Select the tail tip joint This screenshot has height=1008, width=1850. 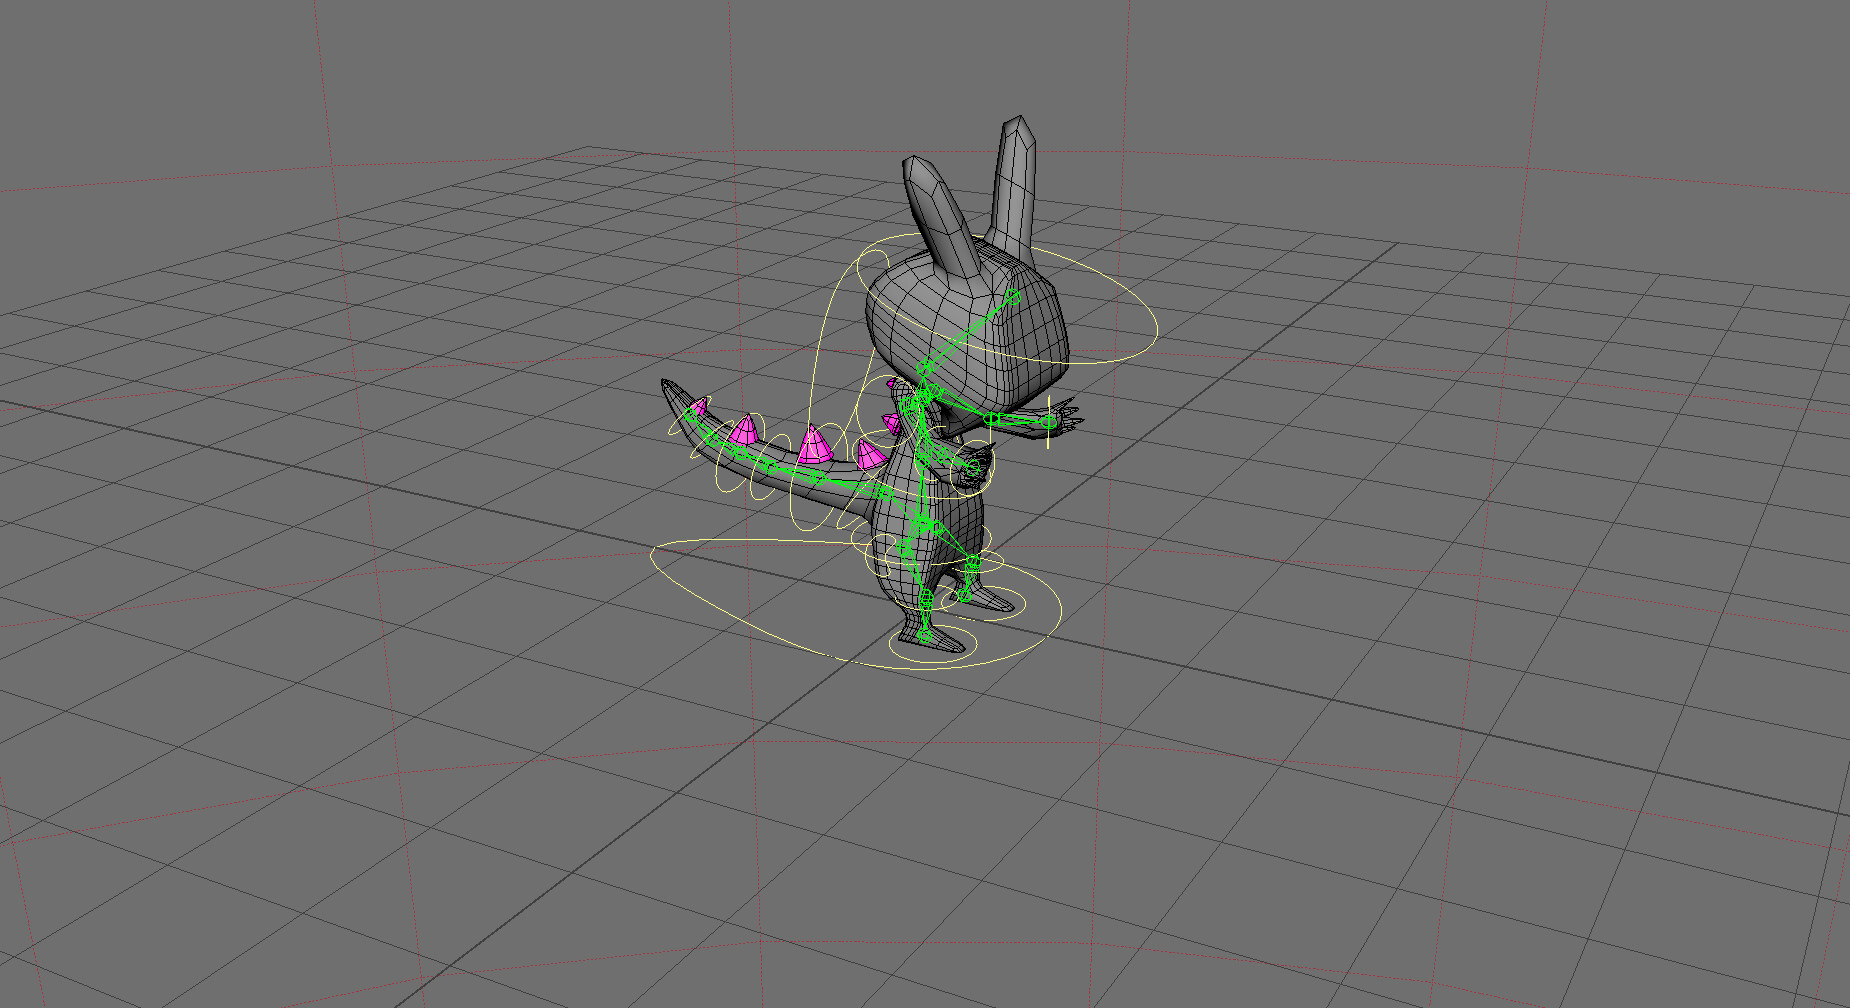pyautogui.click(x=688, y=415)
